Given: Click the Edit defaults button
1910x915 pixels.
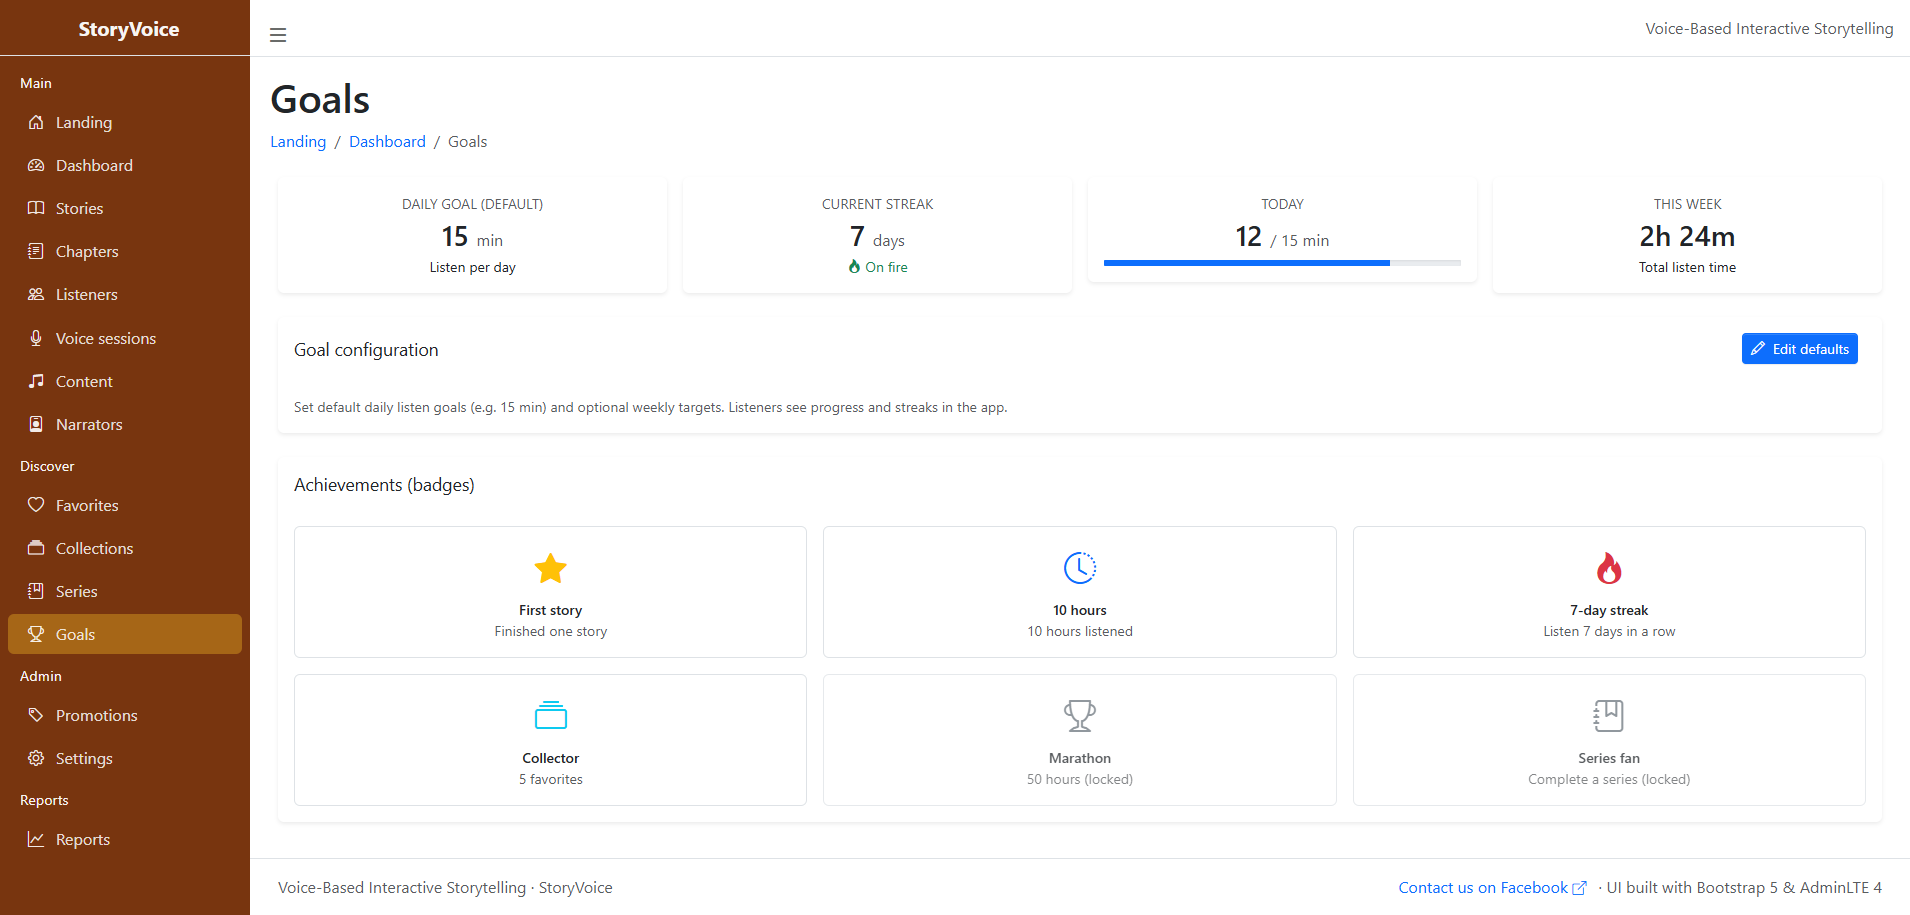Looking at the screenshot, I should pyautogui.click(x=1799, y=348).
